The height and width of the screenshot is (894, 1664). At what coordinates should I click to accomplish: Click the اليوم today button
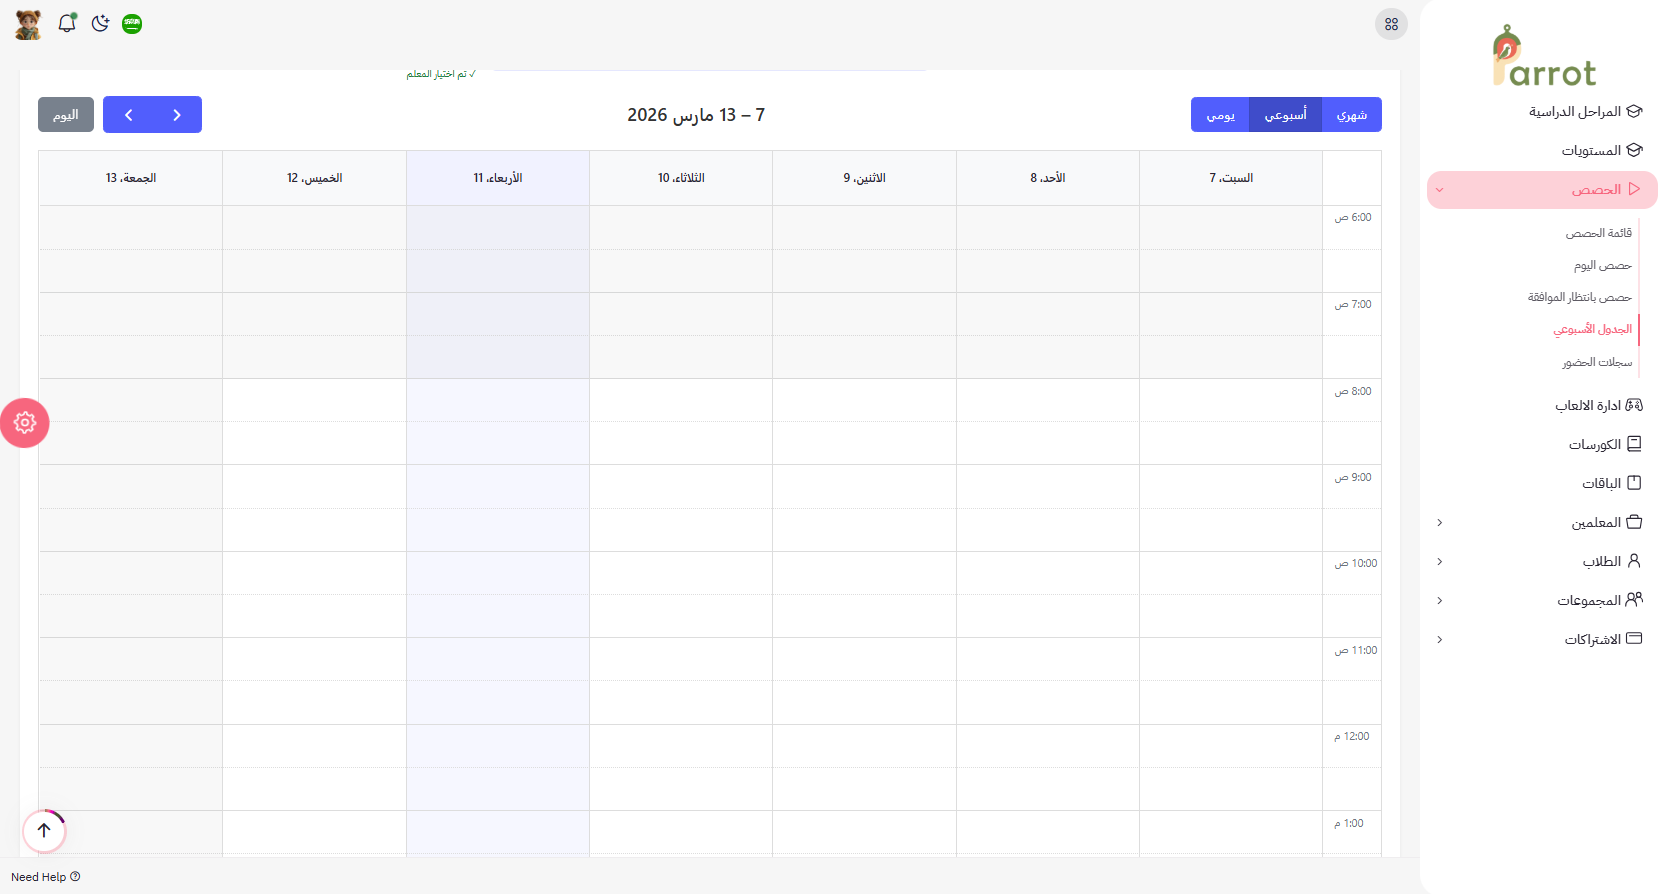point(66,115)
